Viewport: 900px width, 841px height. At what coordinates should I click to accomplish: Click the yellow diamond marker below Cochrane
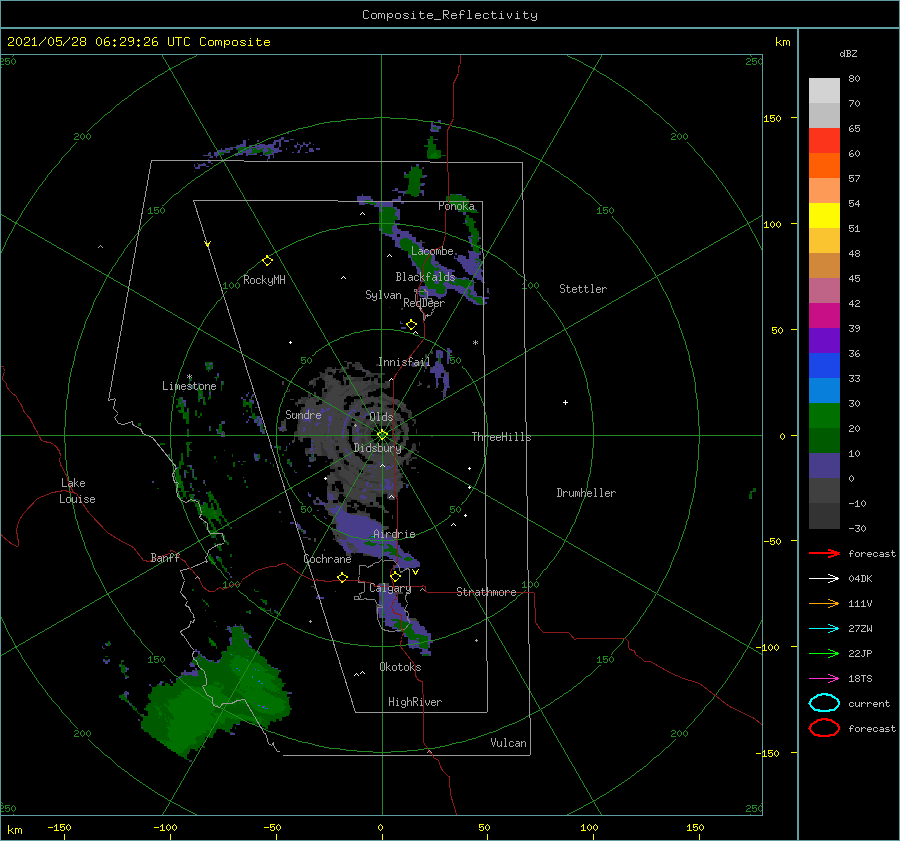342,577
